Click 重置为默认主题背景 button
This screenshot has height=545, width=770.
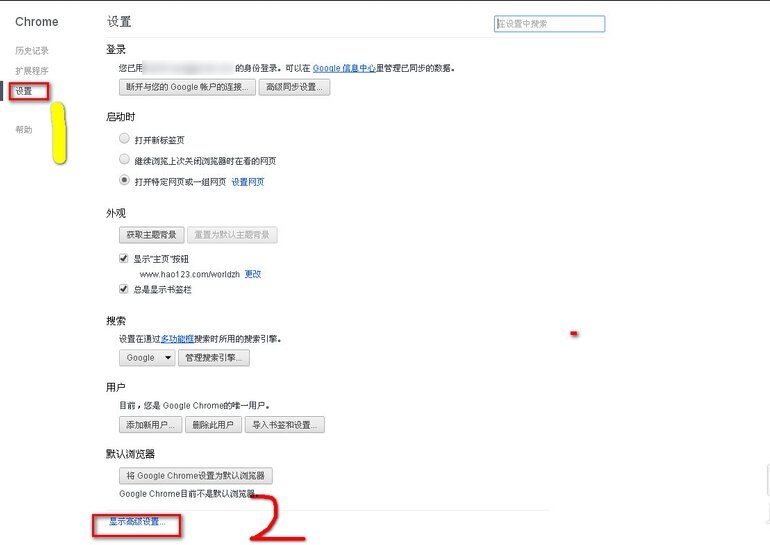[232, 235]
